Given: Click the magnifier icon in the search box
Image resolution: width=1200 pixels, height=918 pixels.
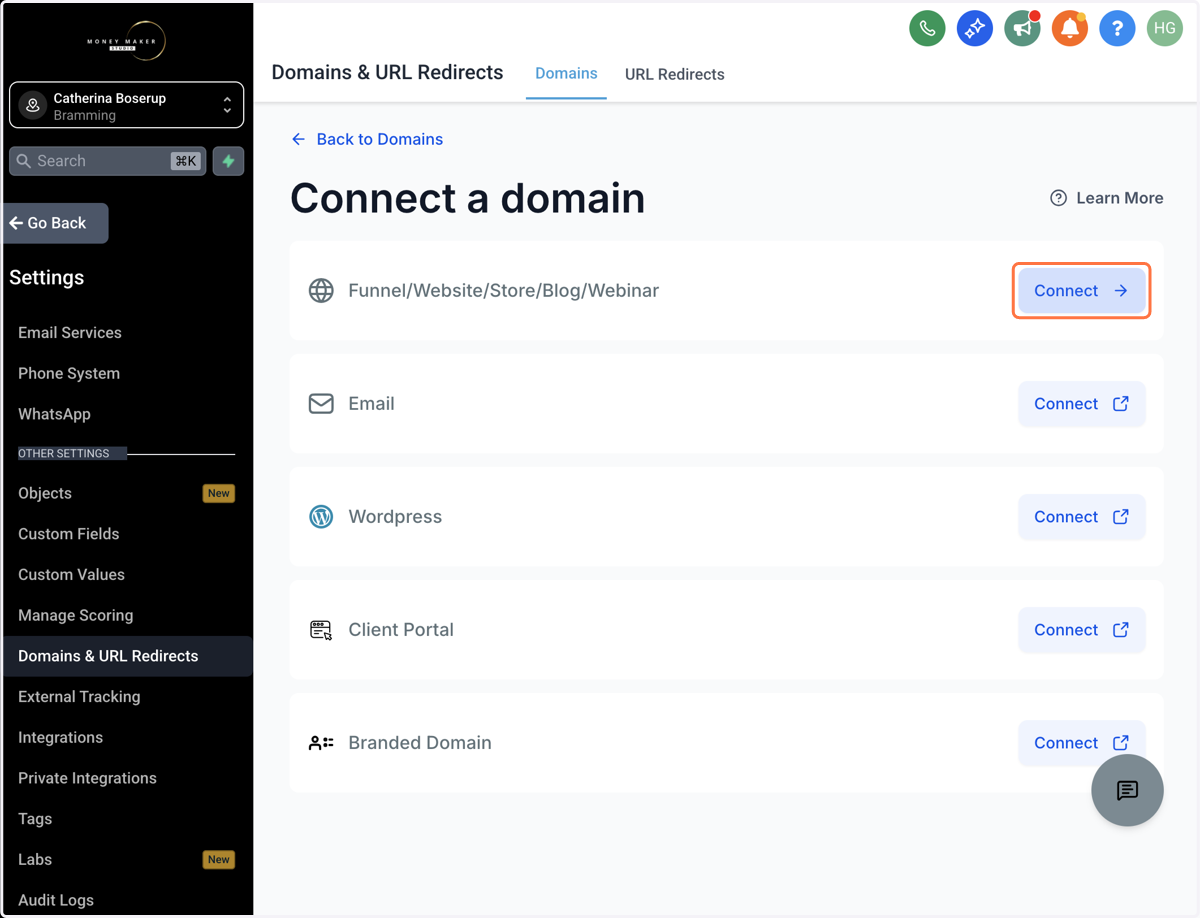Looking at the screenshot, I should pos(24,161).
